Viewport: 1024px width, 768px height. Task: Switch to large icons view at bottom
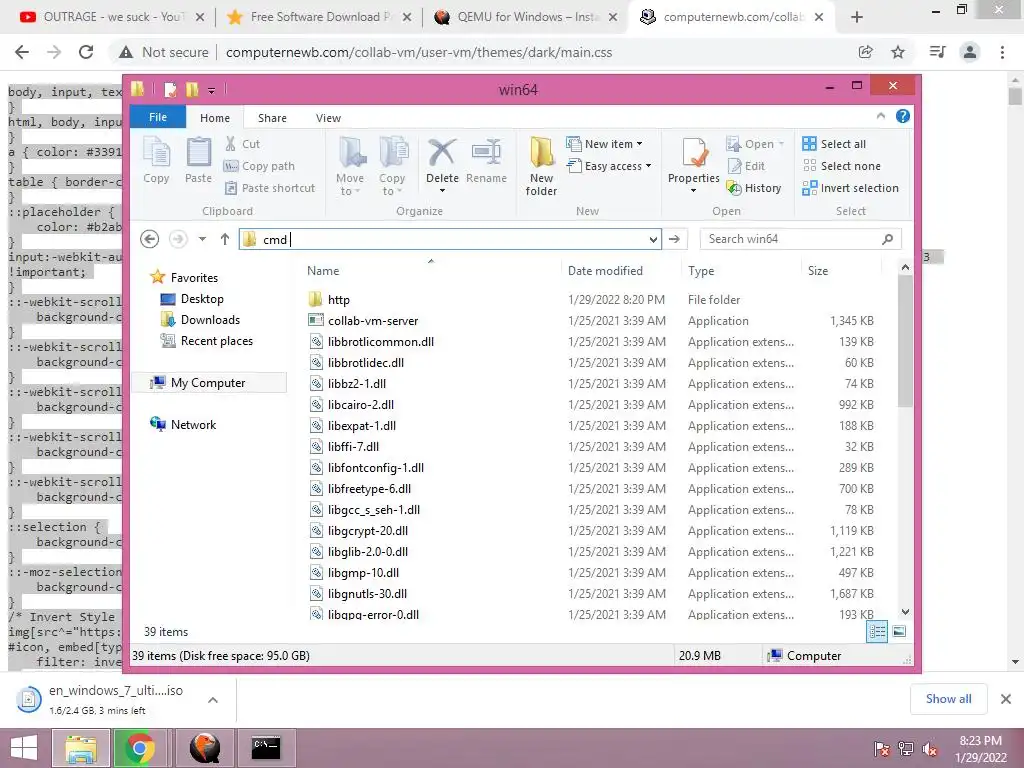point(899,631)
